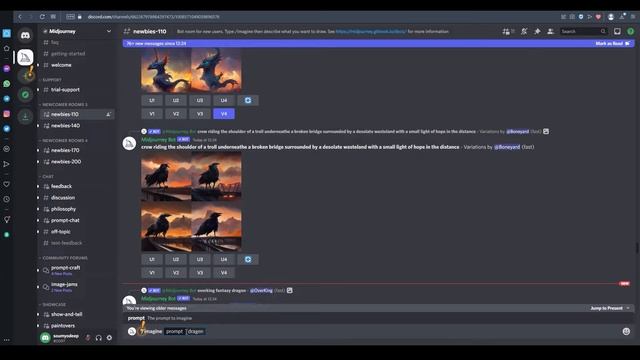The height and width of the screenshot is (360, 640).
Task: Open the crow image grid thumbnail
Action: [x=191, y=202]
